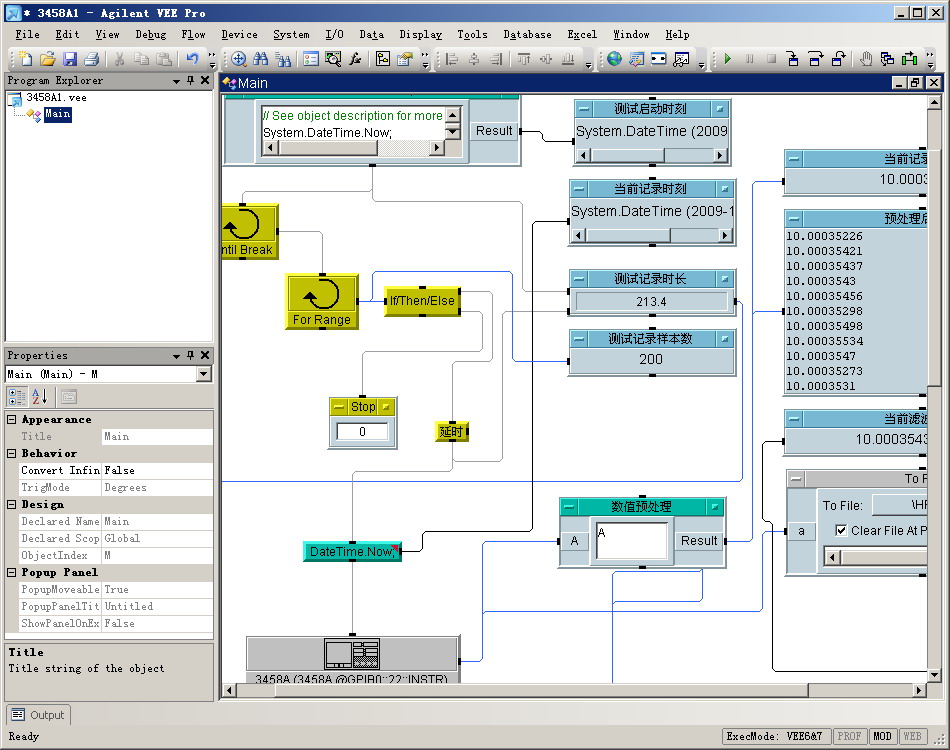Viewport: 950px width, 750px height.
Task: Click the Step Into icon
Action: point(793,59)
